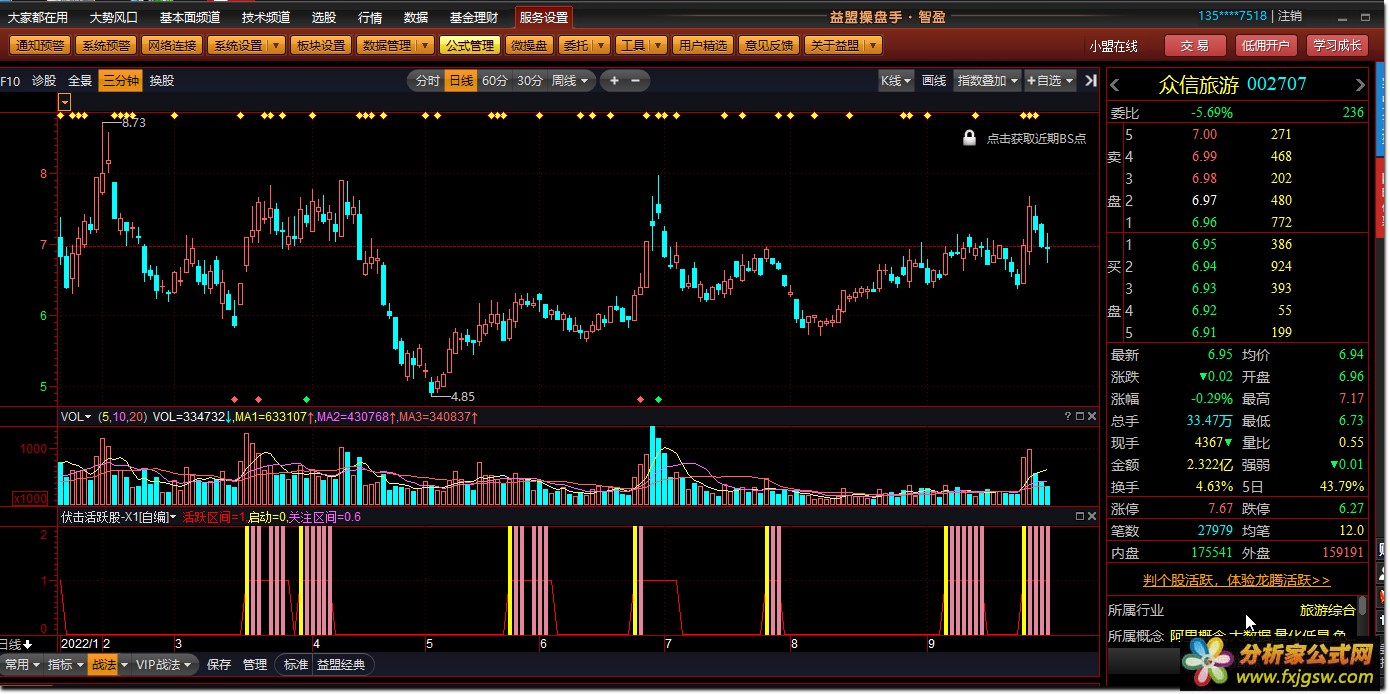Zoom out the chart with minus button
The height and width of the screenshot is (694, 1390).
tap(636, 81)
